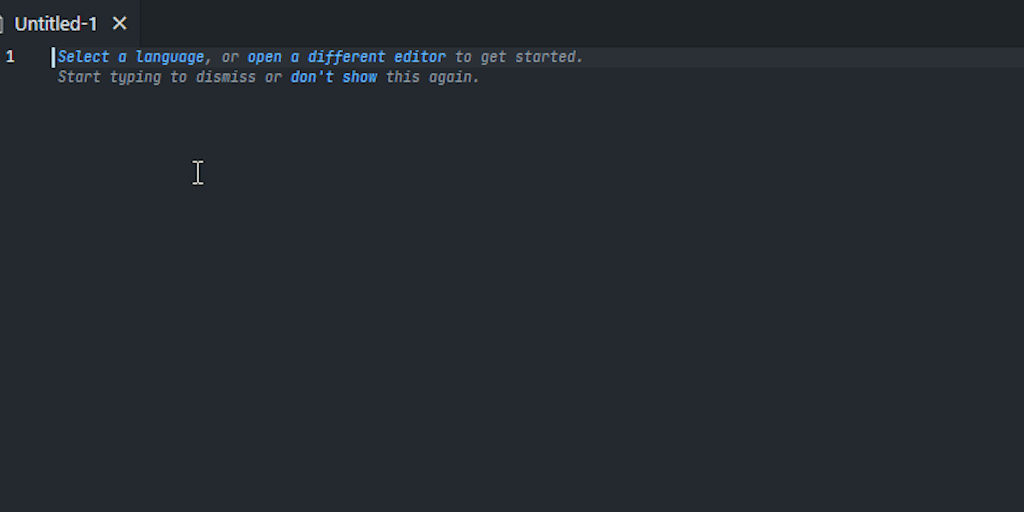Place the cursor at start of line 1
Image resolution: width=1024 pixels, height=512 pixels.
point(54,57)
